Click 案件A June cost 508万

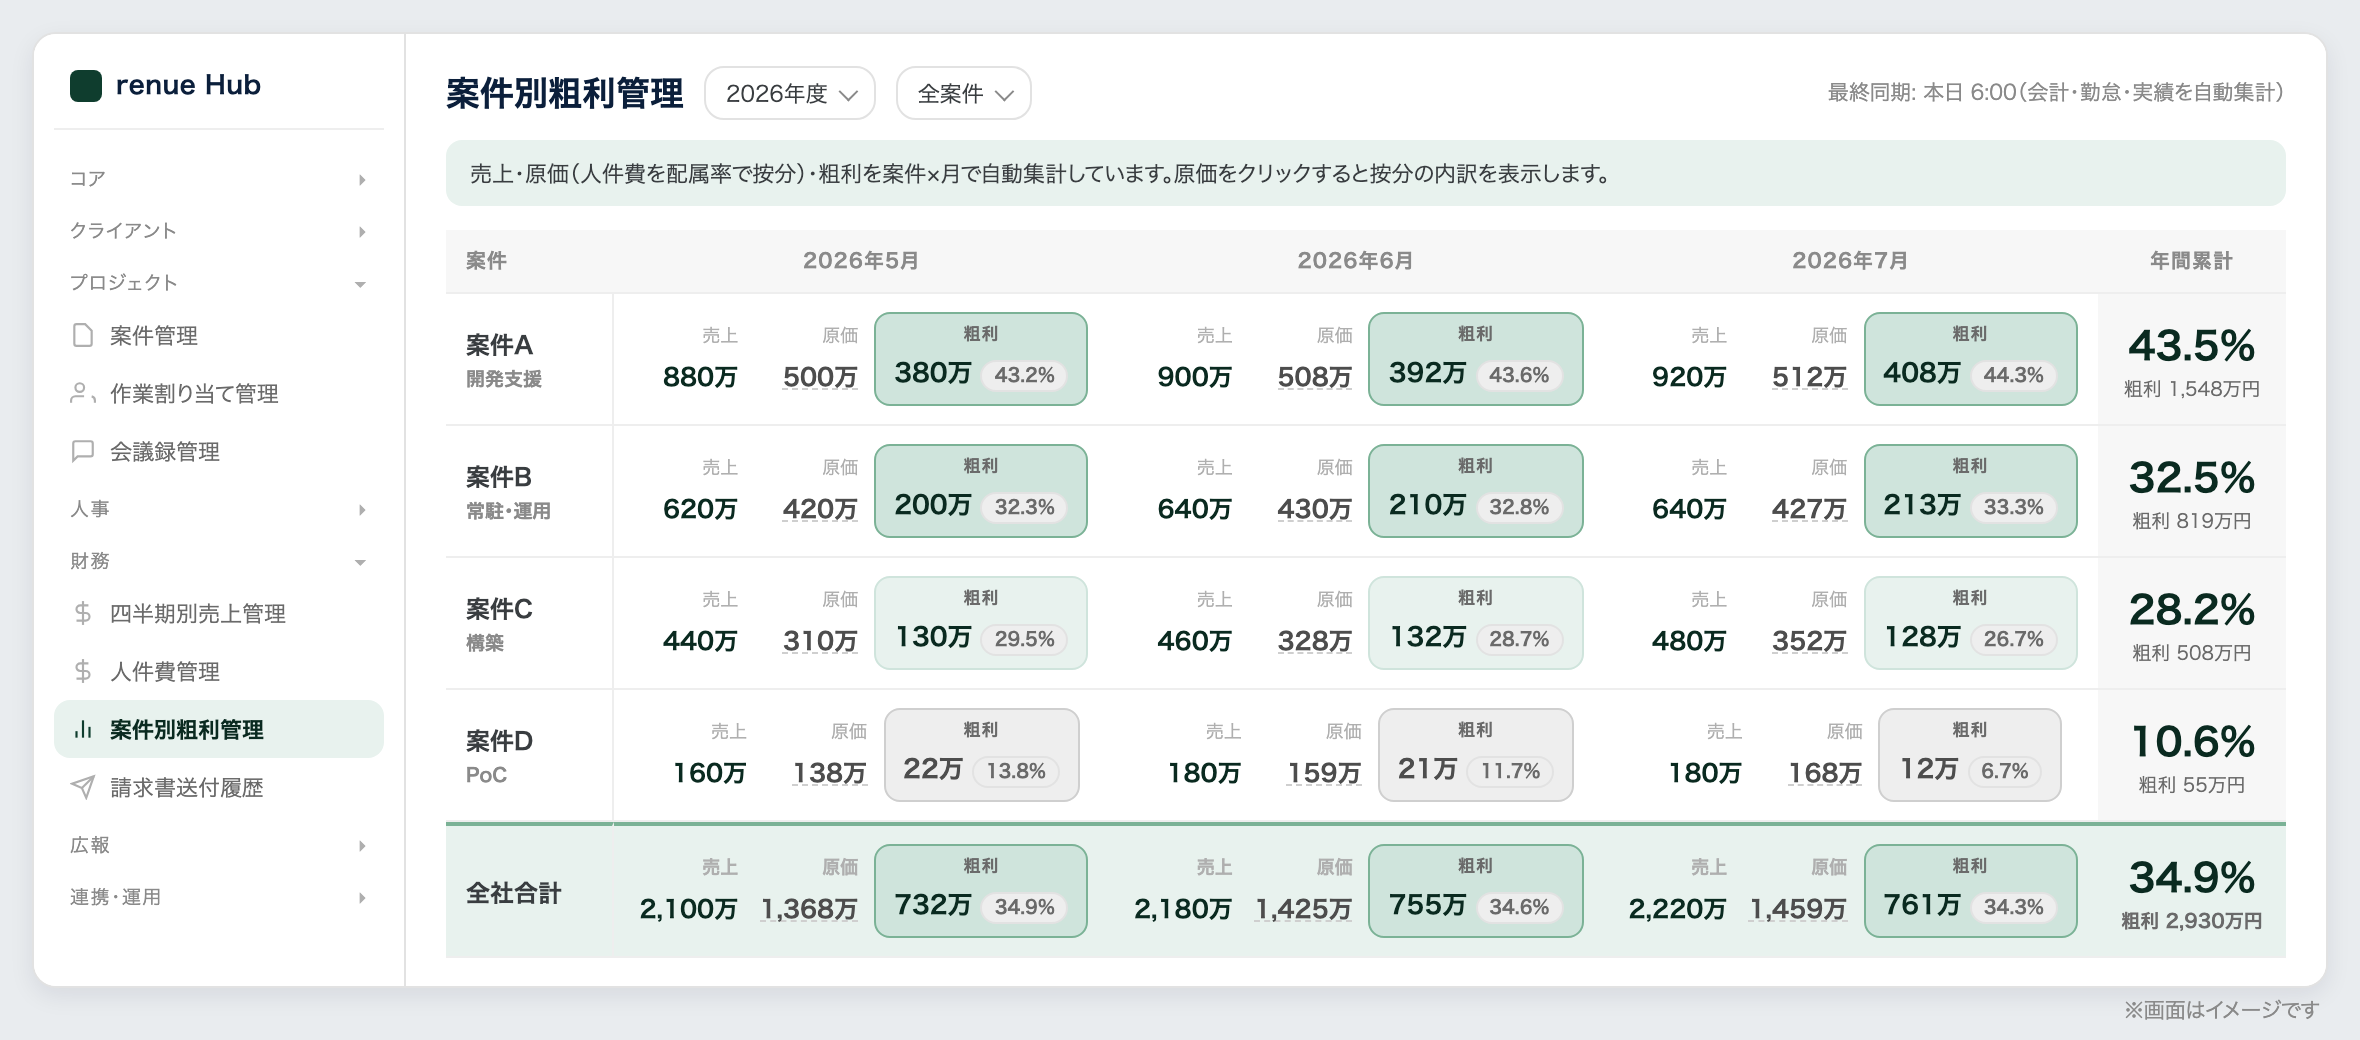pyautogui.click(x=1314, y=377)
